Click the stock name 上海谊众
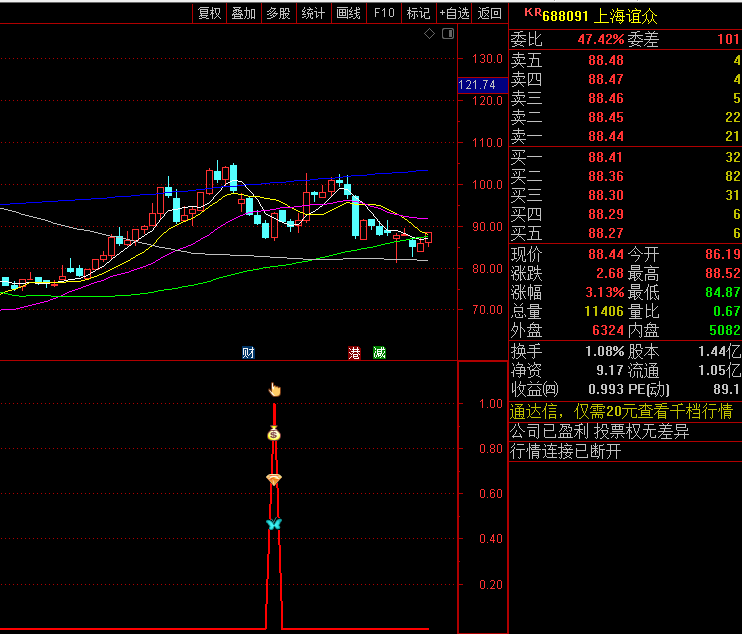Image resolution: width=742 pixels, height=634 pixels. tap(625, 16)
